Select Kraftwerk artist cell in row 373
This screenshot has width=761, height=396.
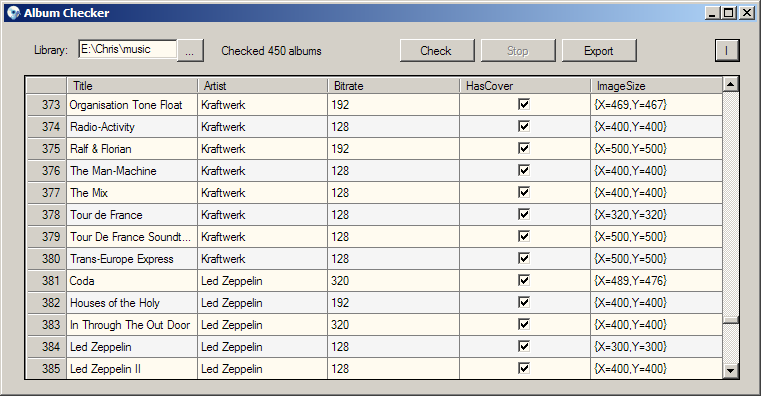coord(263,105)
